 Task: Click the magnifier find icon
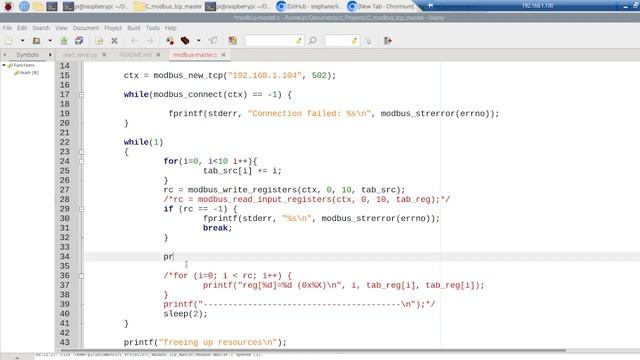click(313, 41)
